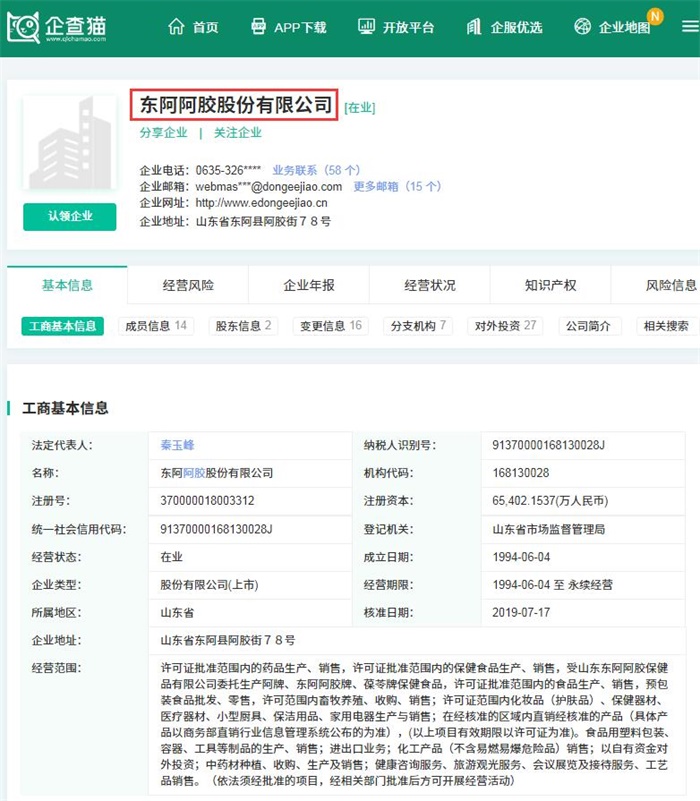Select the 公司简介 sub-tab

pos(588,326)
